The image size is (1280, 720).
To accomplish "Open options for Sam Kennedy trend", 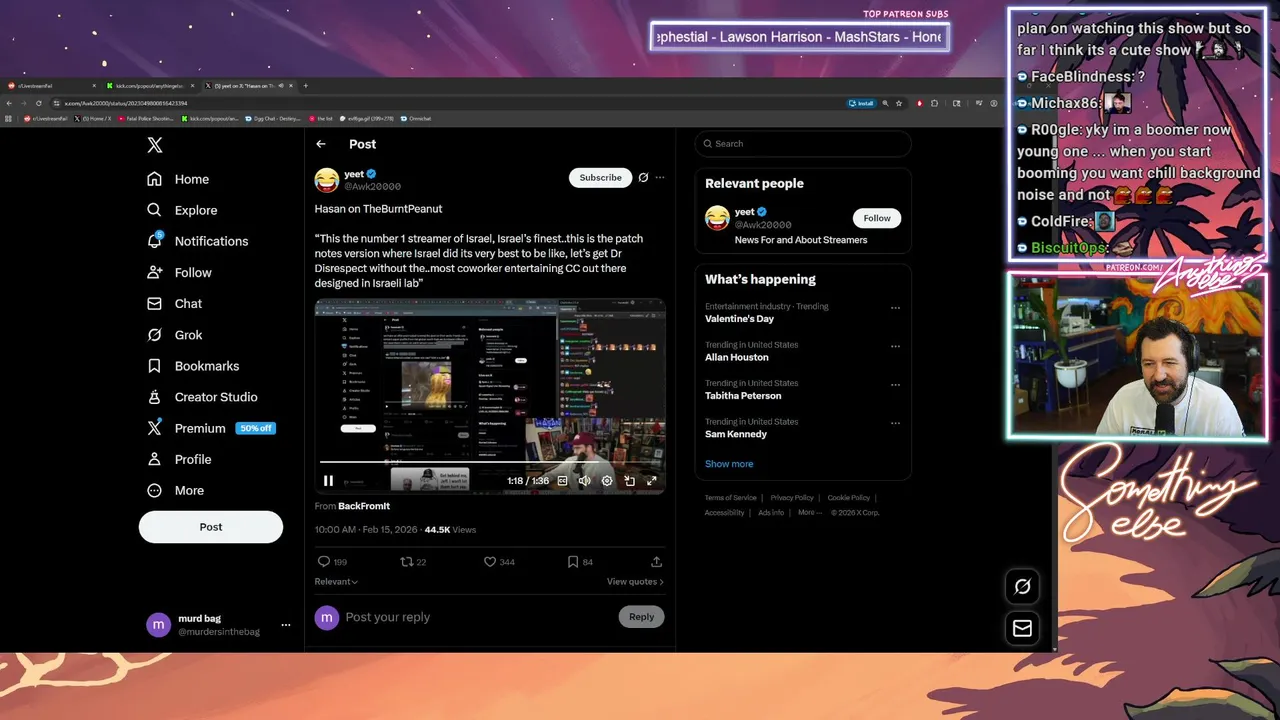I will click(x=895, y=423).
